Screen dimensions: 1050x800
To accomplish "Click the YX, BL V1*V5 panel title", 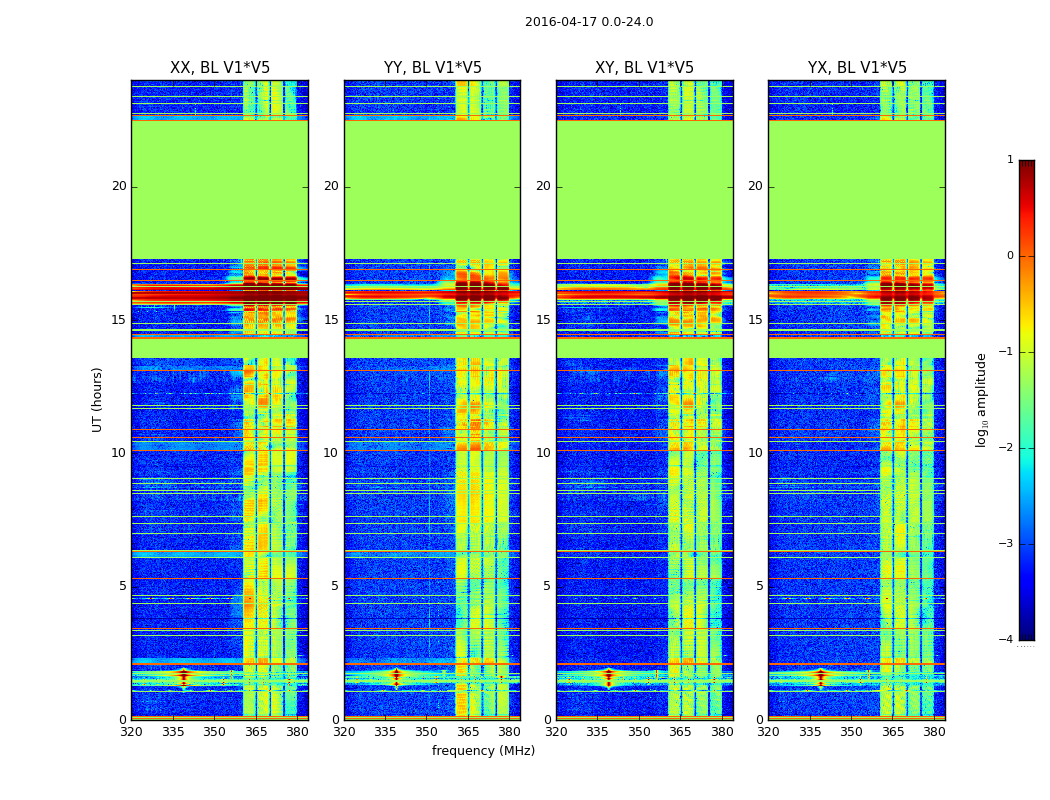I will click(857, 68).
